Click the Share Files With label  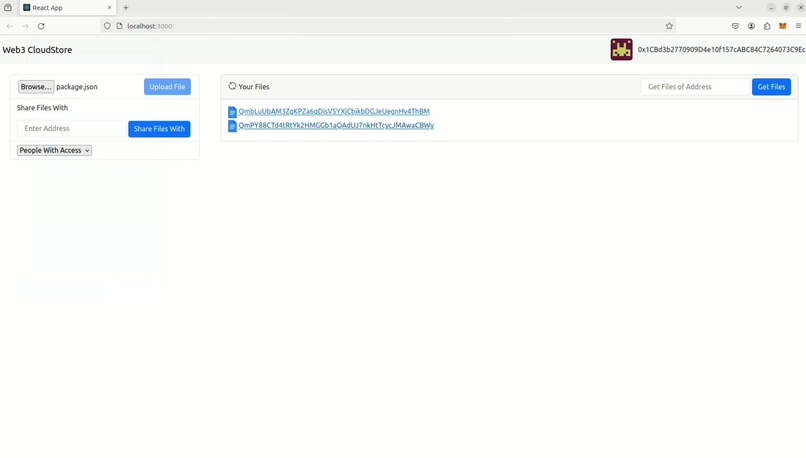pos(42,108)
